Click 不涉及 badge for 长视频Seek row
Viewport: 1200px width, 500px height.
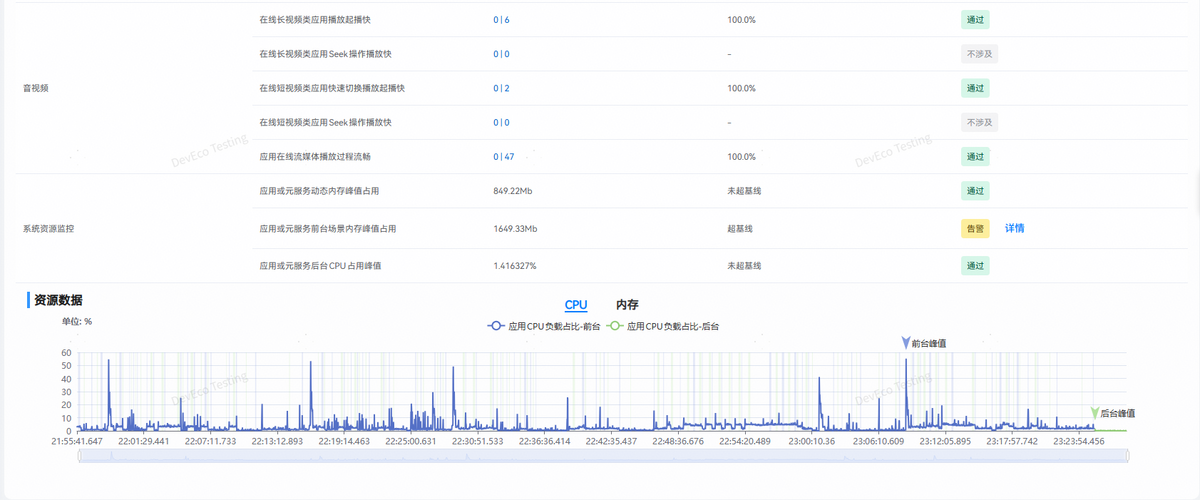tap(979, 54)
